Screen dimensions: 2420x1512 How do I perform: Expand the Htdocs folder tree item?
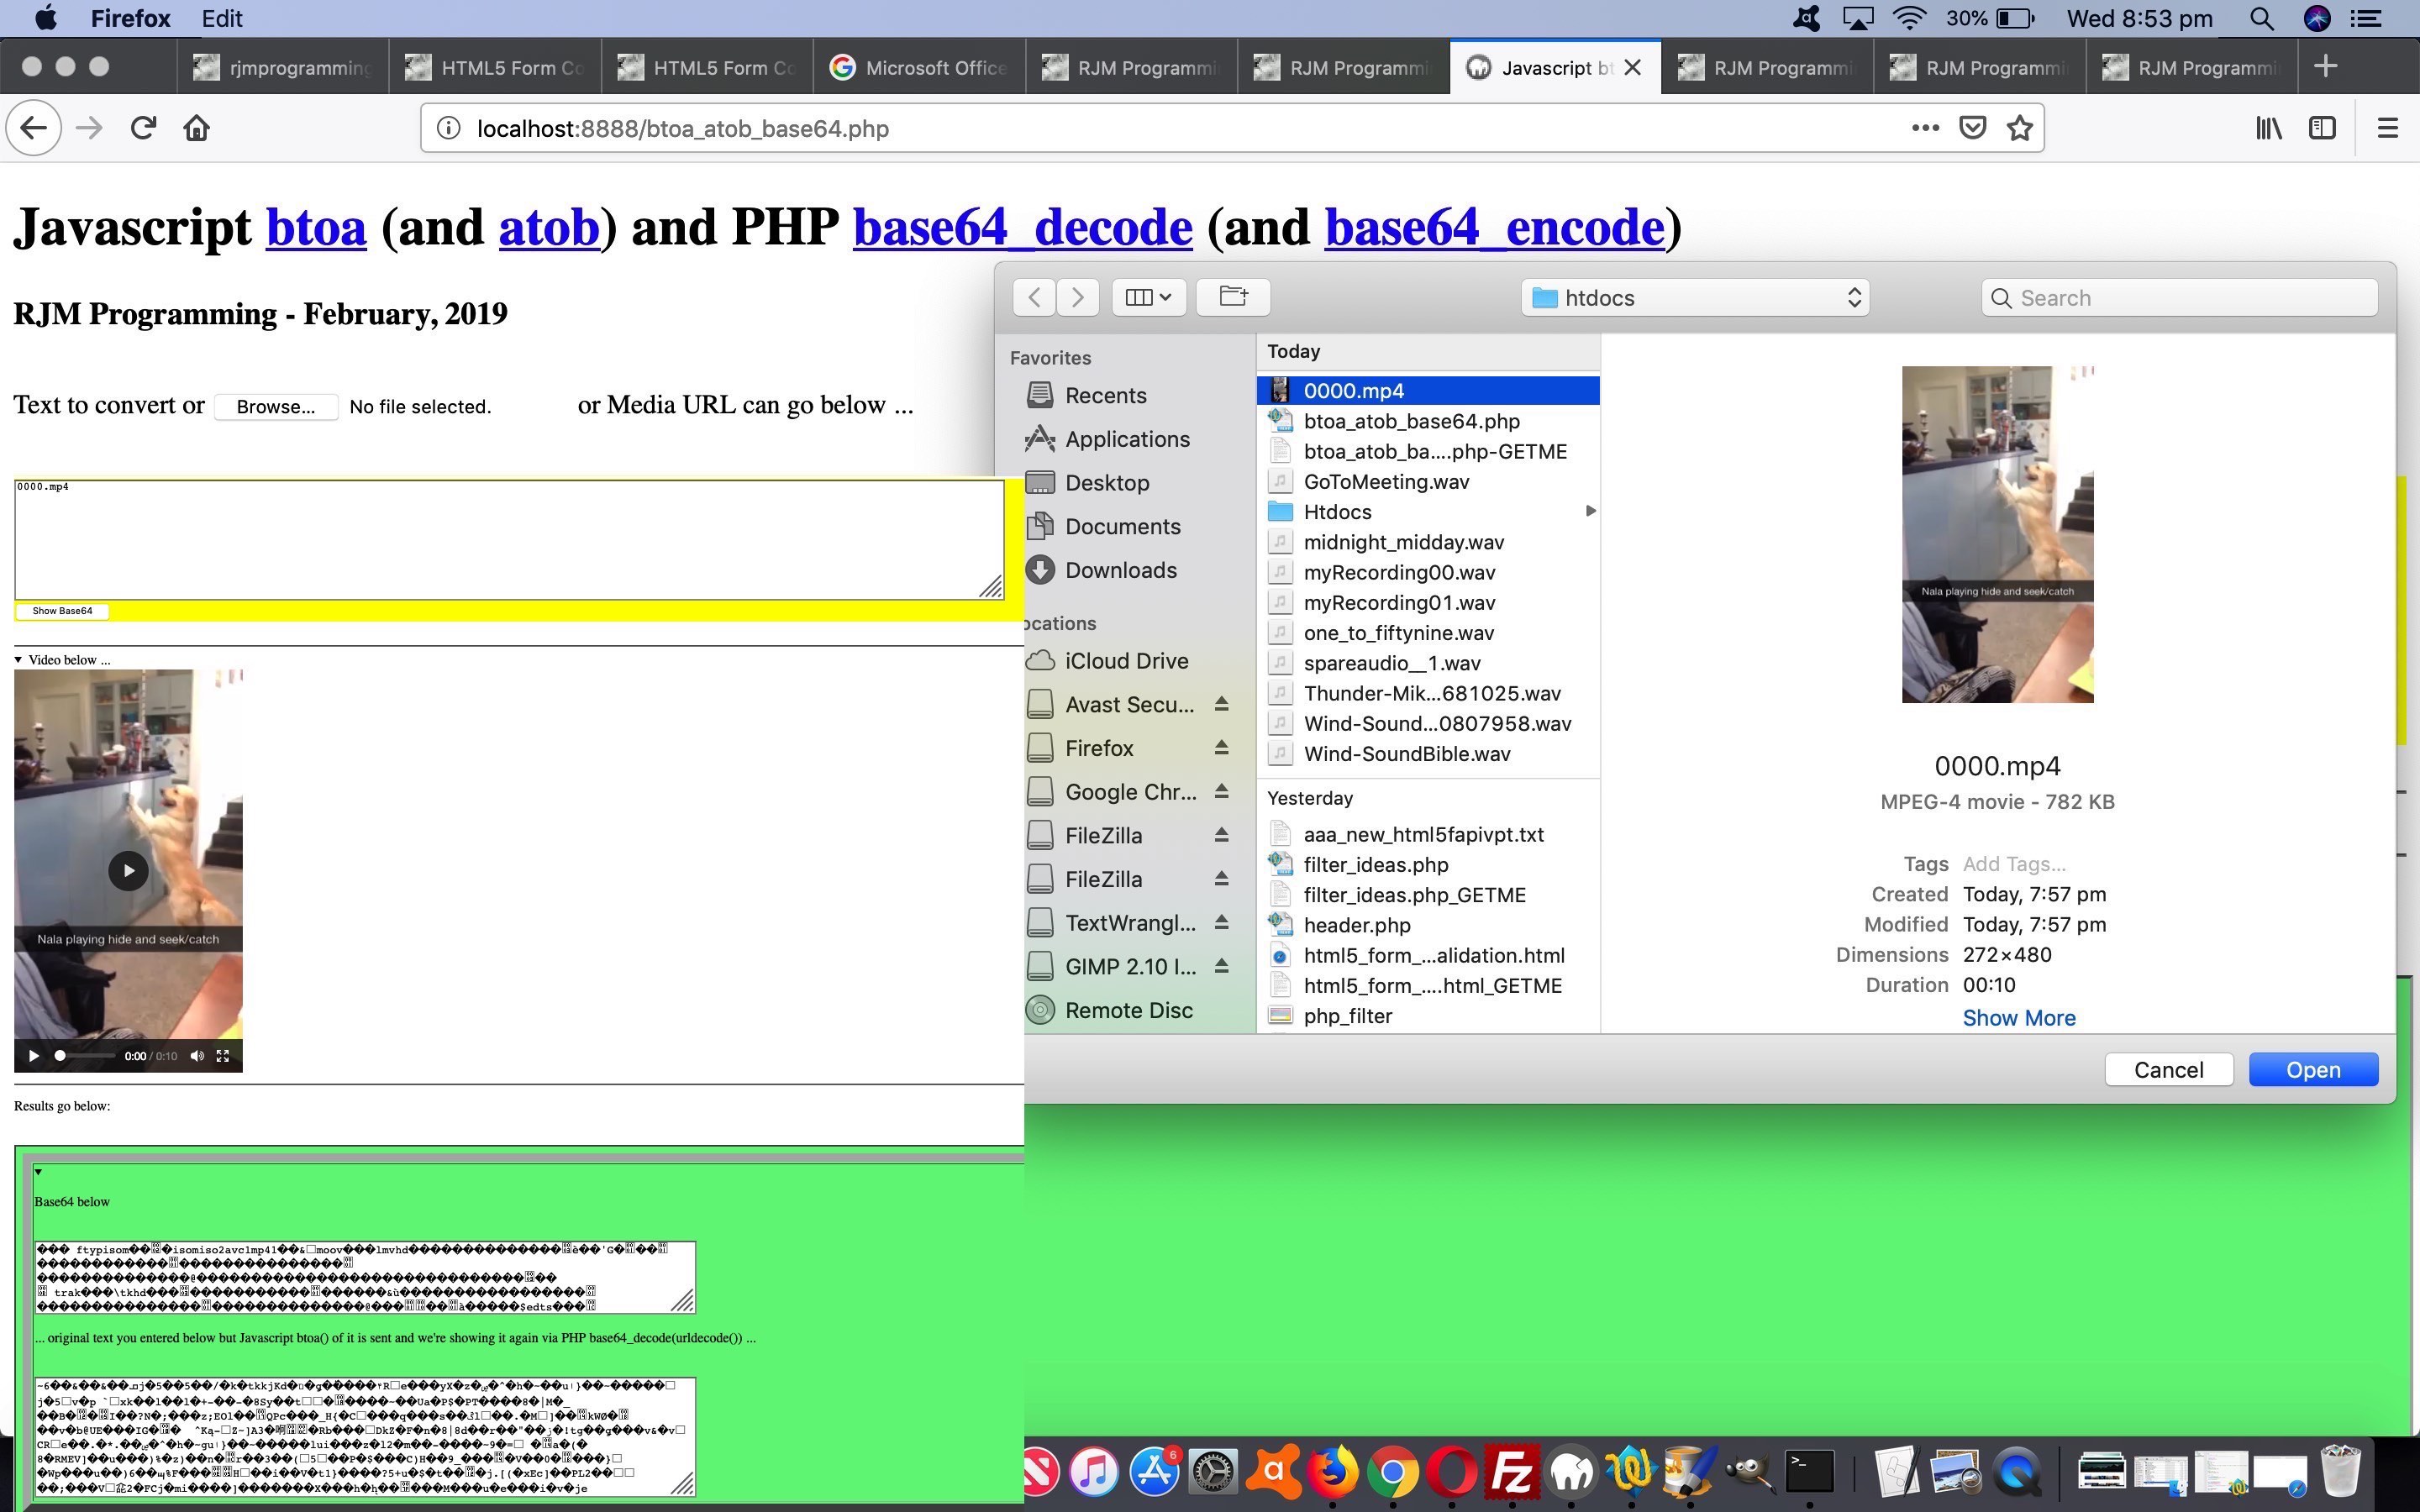pyautogui.click(x=1586, y=511)
